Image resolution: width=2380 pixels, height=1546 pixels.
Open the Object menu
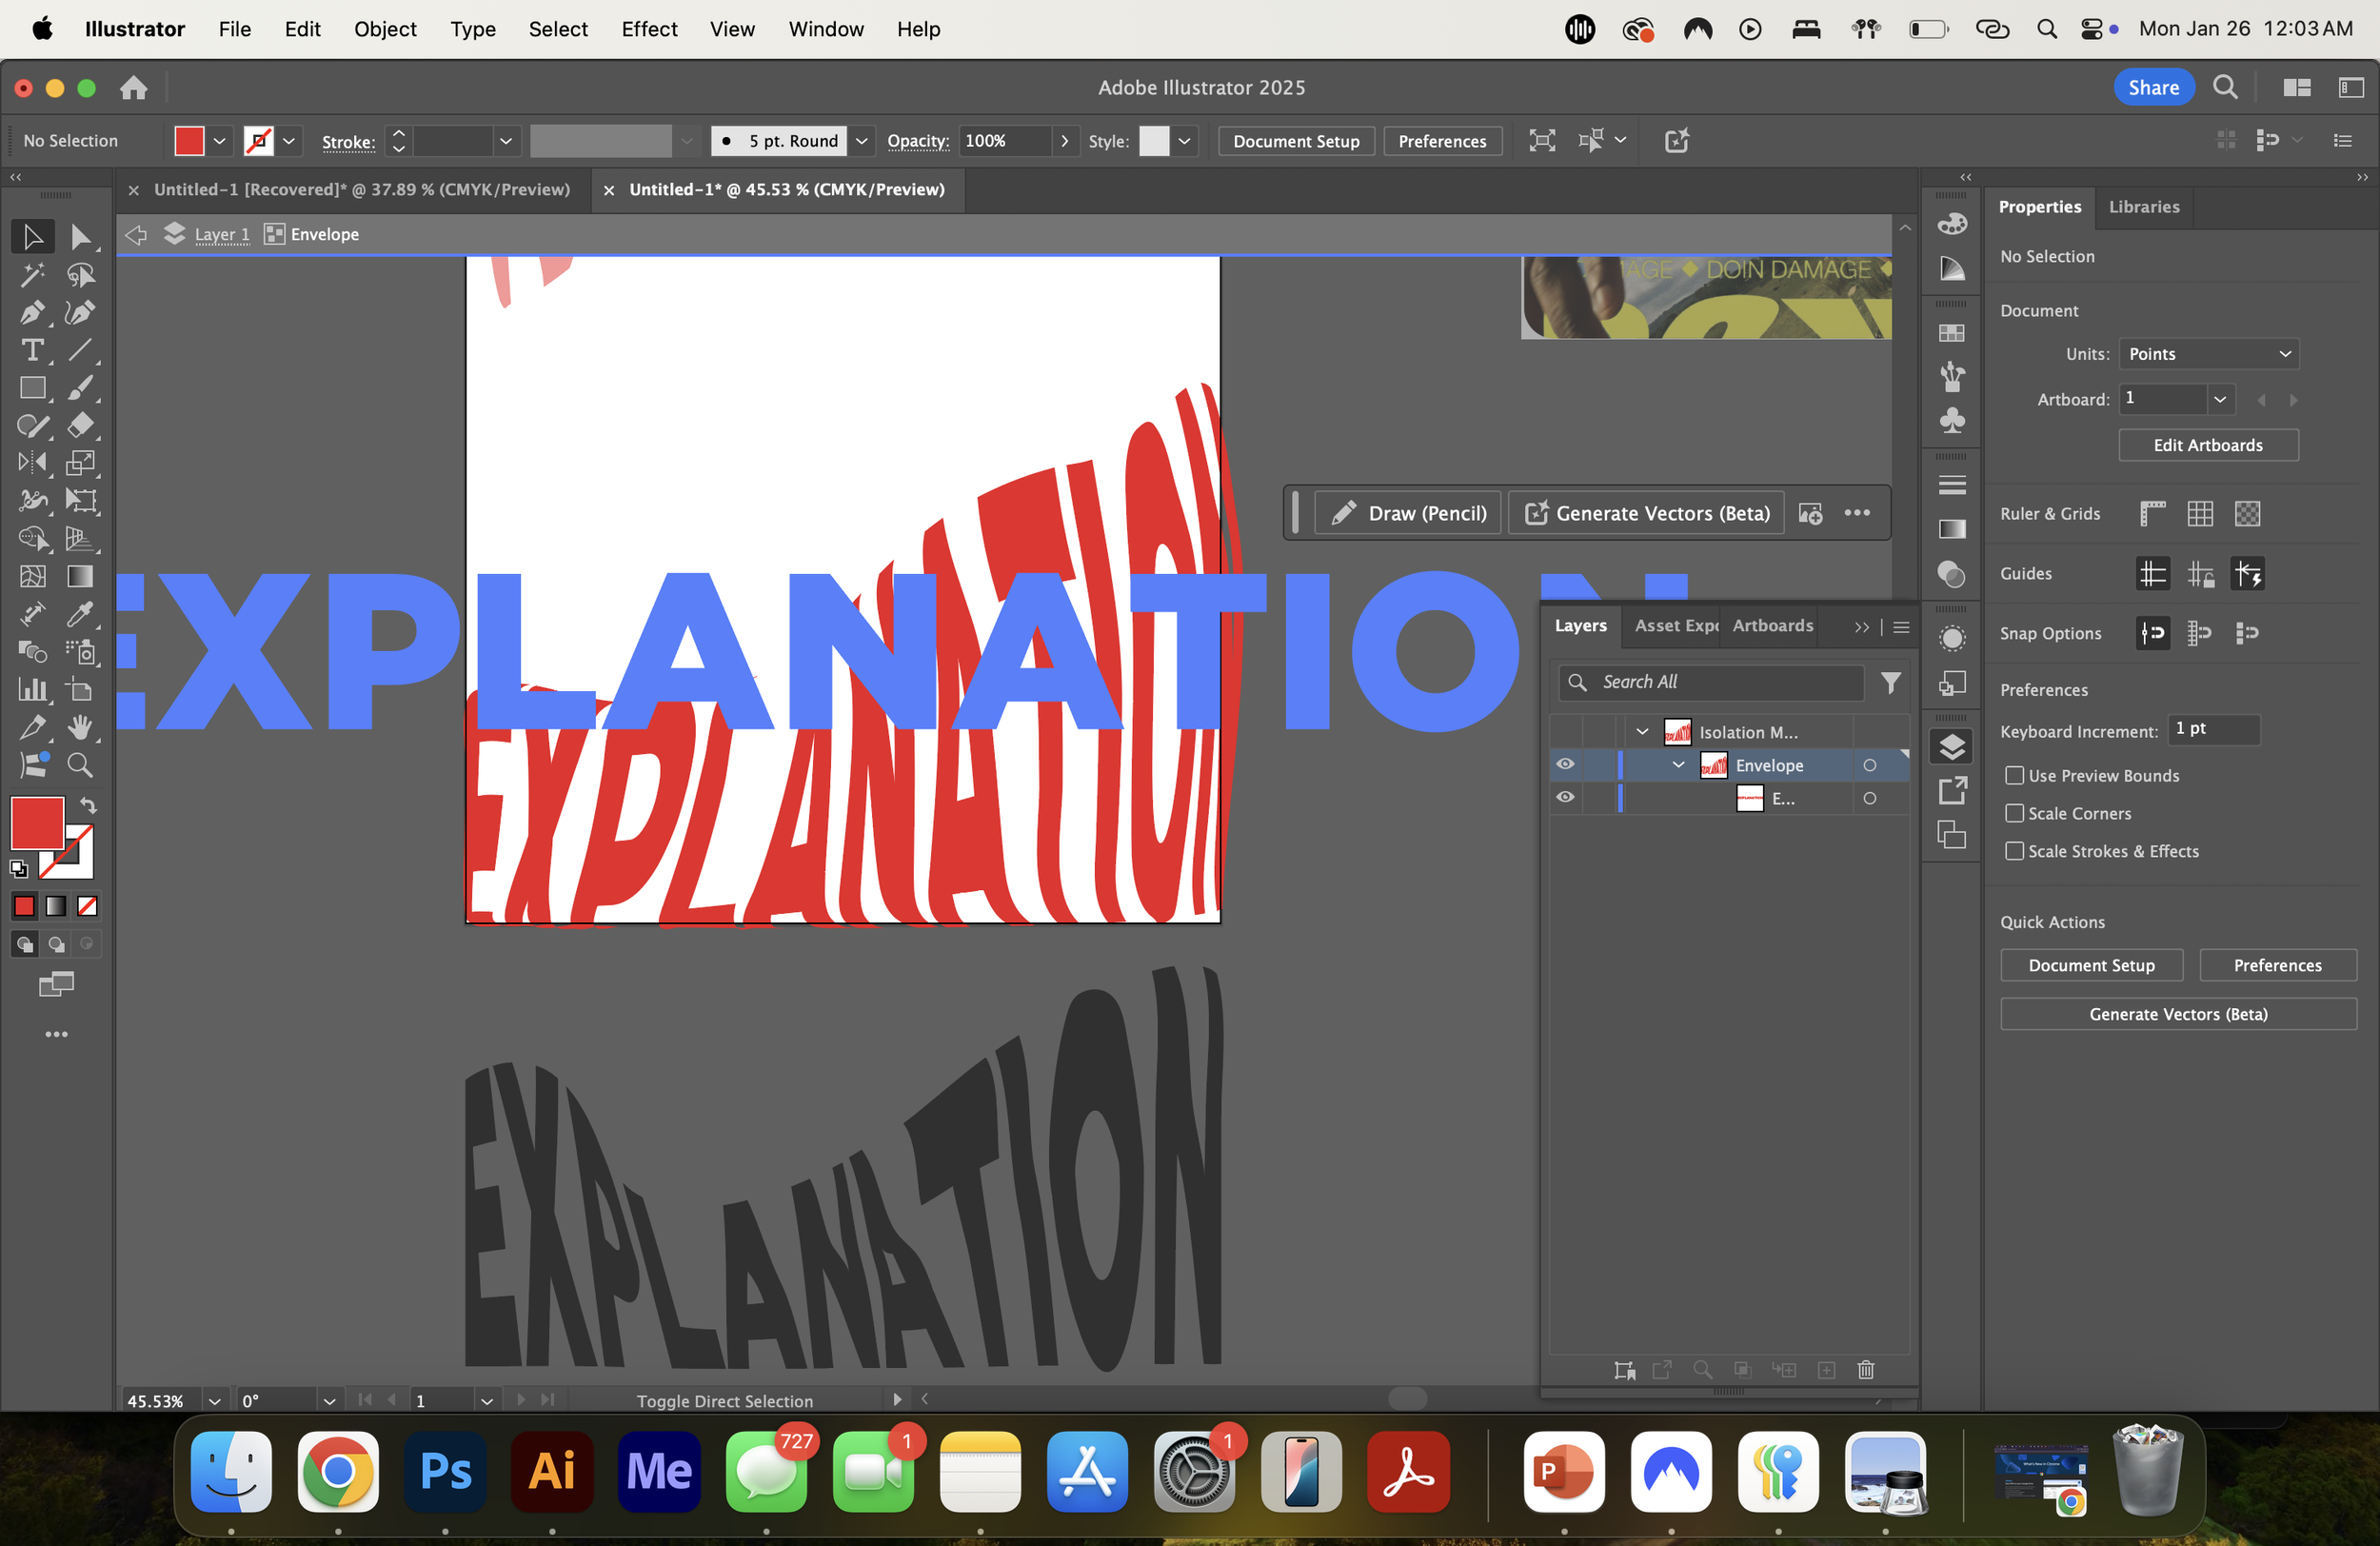[x=385, y=29]
